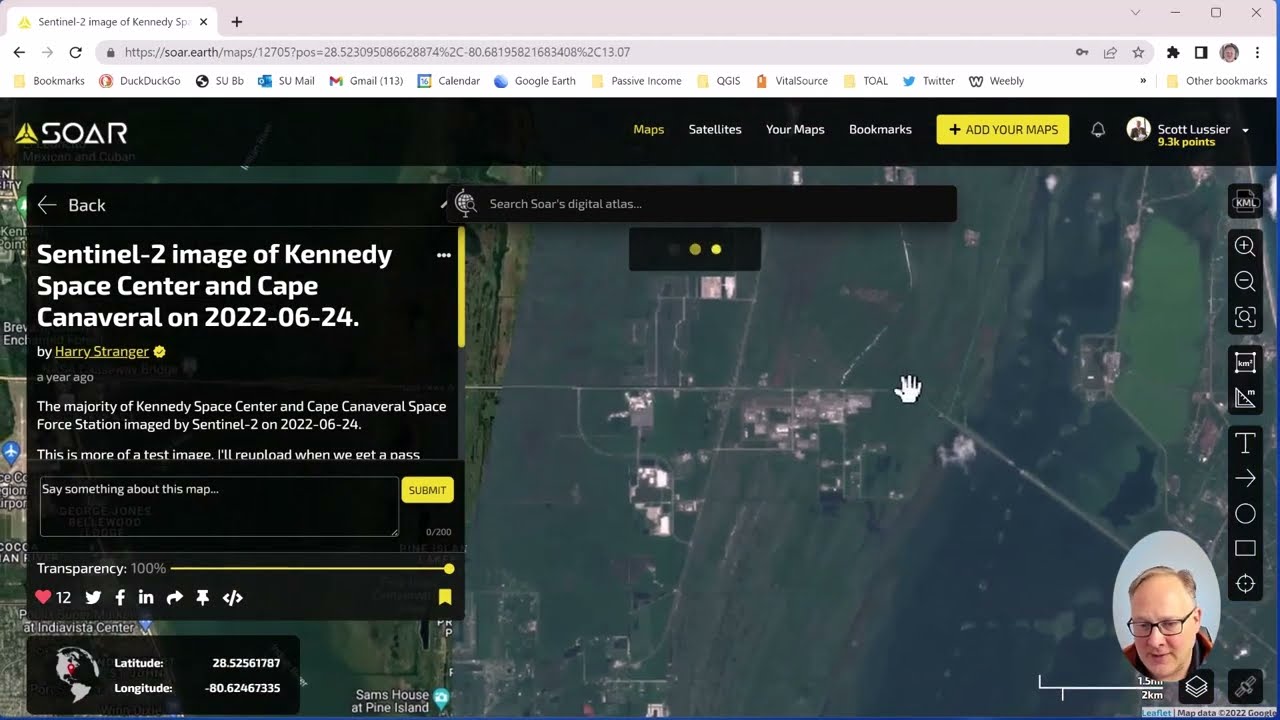Screen dimensions: 1280x720
Task: Select the circle drawing tool
Action: coord(1245,514)
